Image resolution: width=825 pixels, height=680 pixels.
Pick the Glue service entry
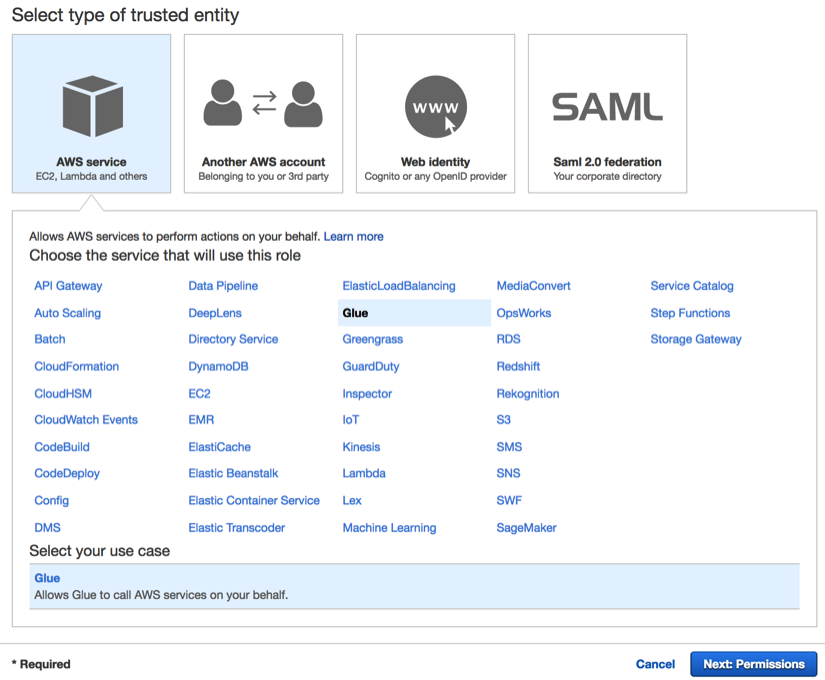pyautogui.click(x=414, y=313)
